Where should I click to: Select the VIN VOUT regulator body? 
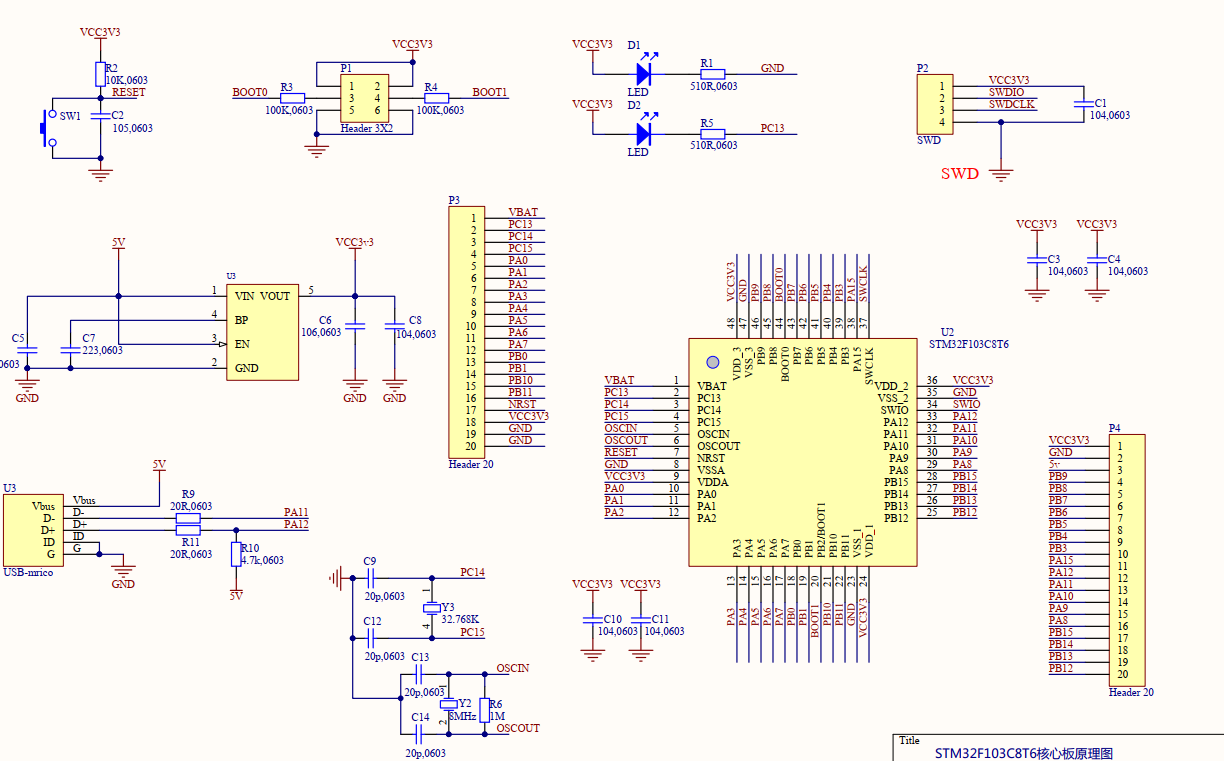(262, 332)
